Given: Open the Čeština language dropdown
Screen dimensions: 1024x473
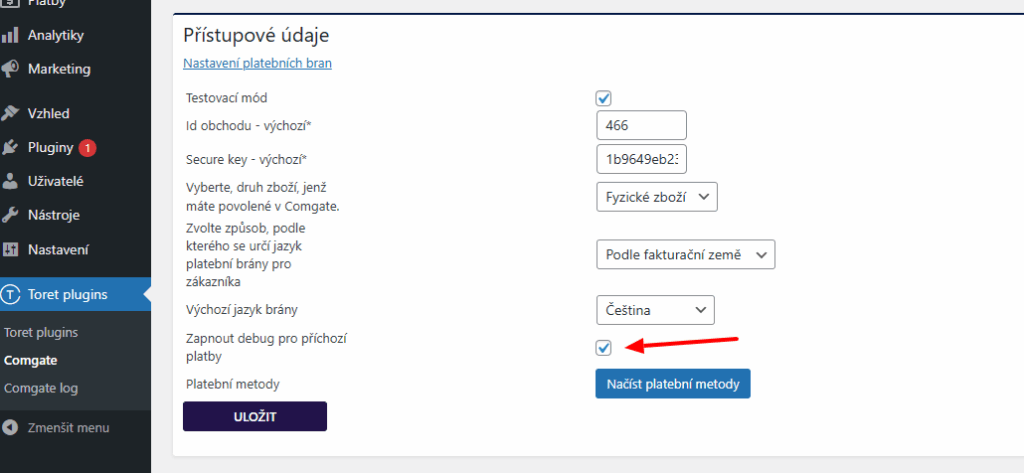Looking at the screenshot, I should (x=655, y=310).
